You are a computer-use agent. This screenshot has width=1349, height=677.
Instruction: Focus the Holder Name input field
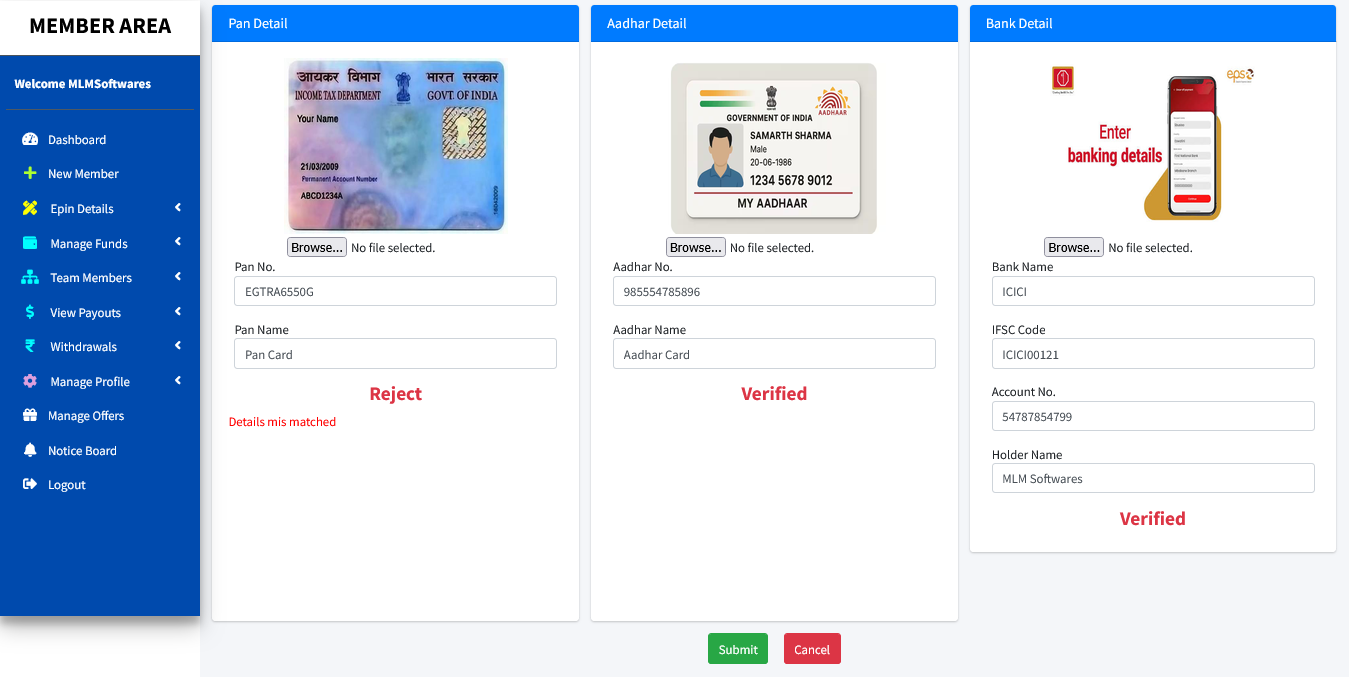tap(1153, 478)
